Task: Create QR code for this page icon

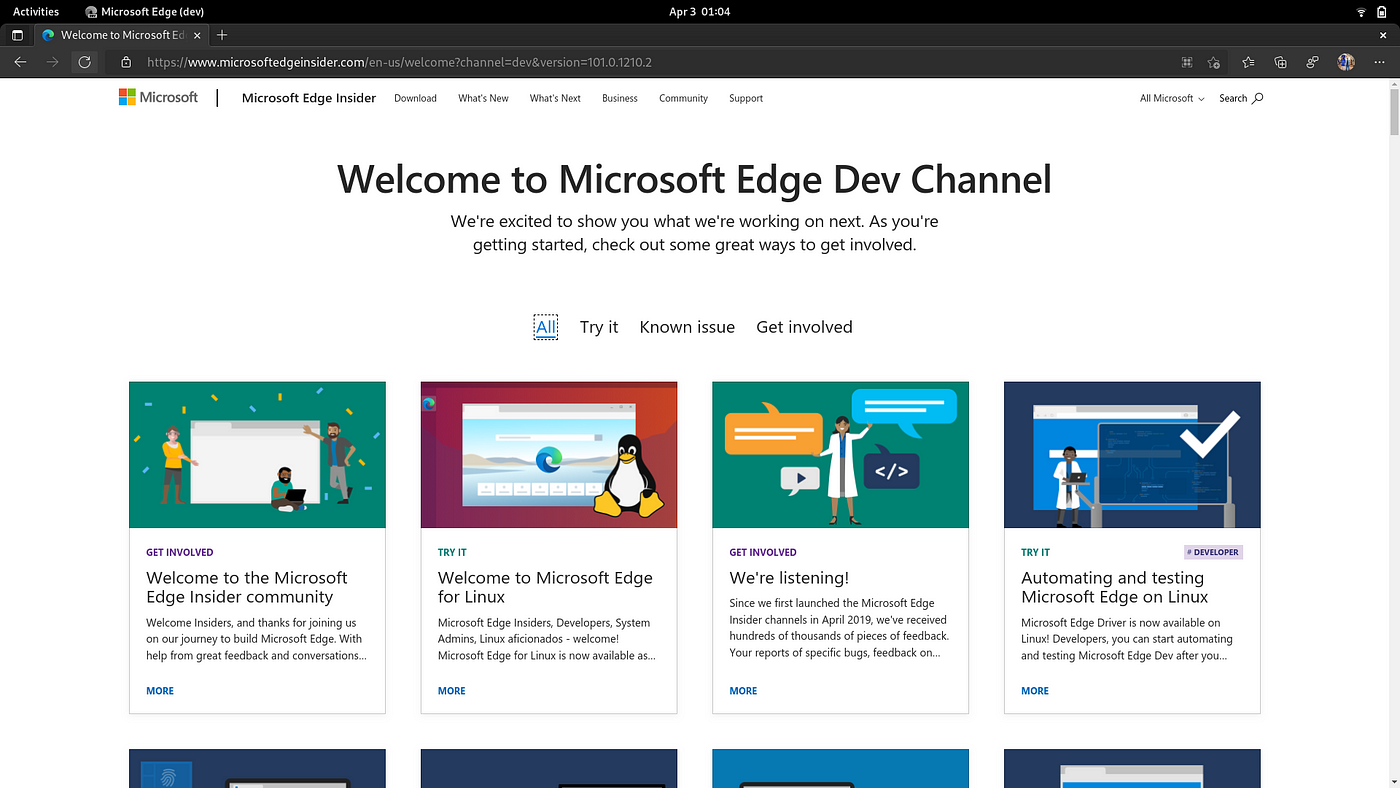Action: (1187, 62)
